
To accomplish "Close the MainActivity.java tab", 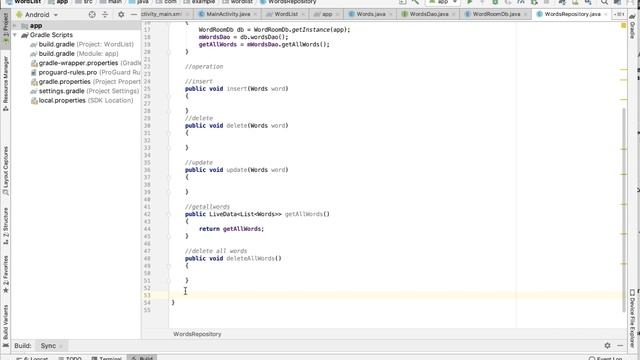I will coord(255,14).
